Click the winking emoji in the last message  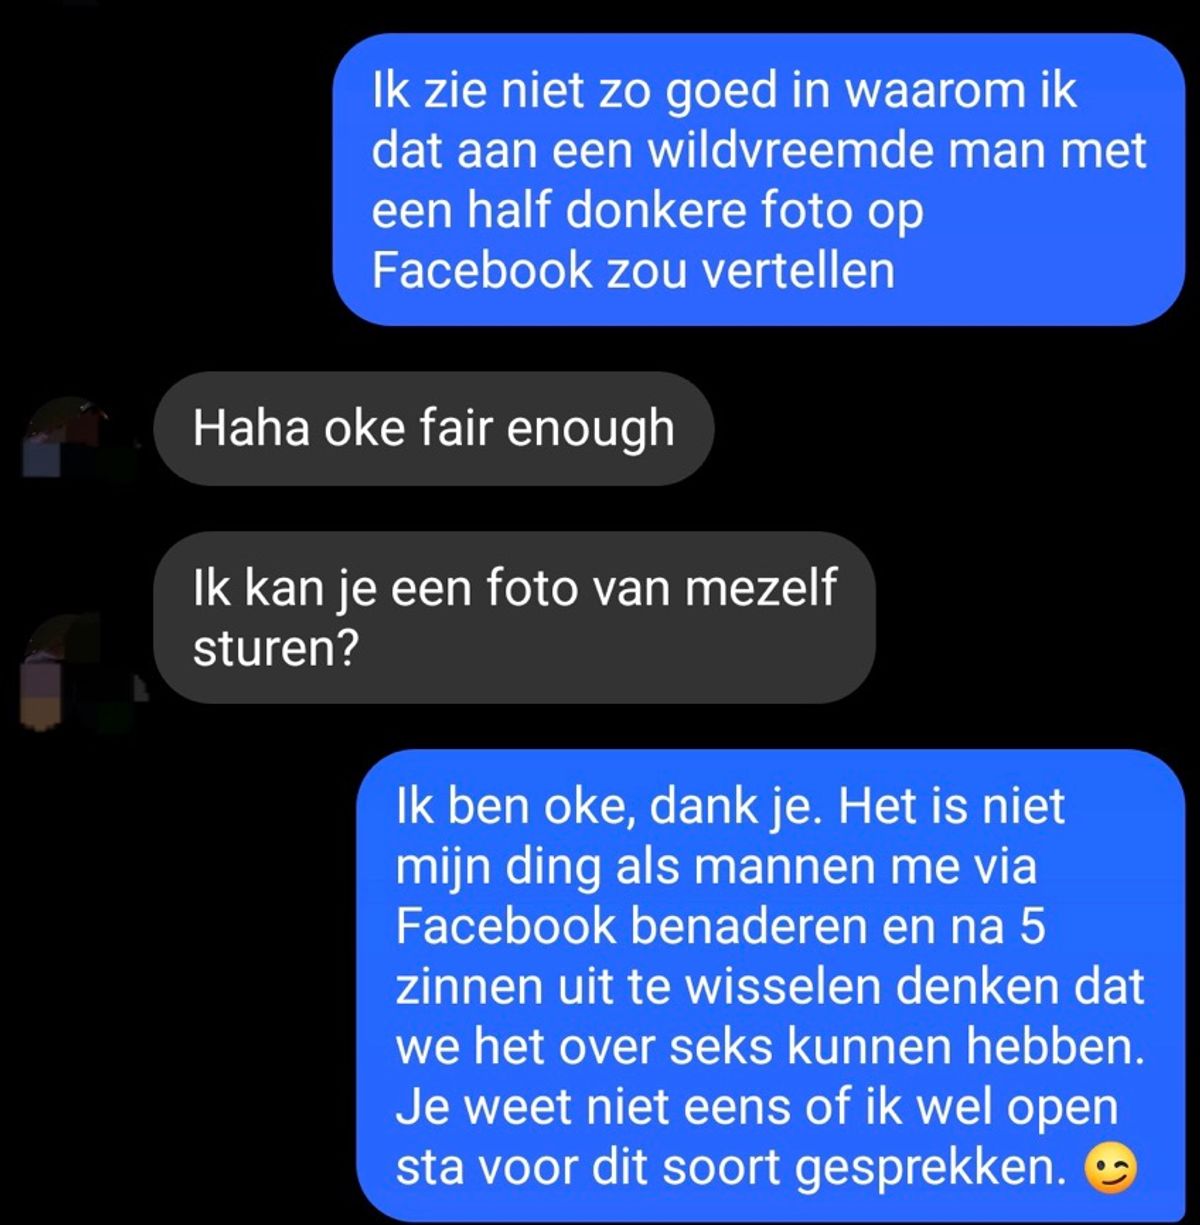coord(1111,1171)
